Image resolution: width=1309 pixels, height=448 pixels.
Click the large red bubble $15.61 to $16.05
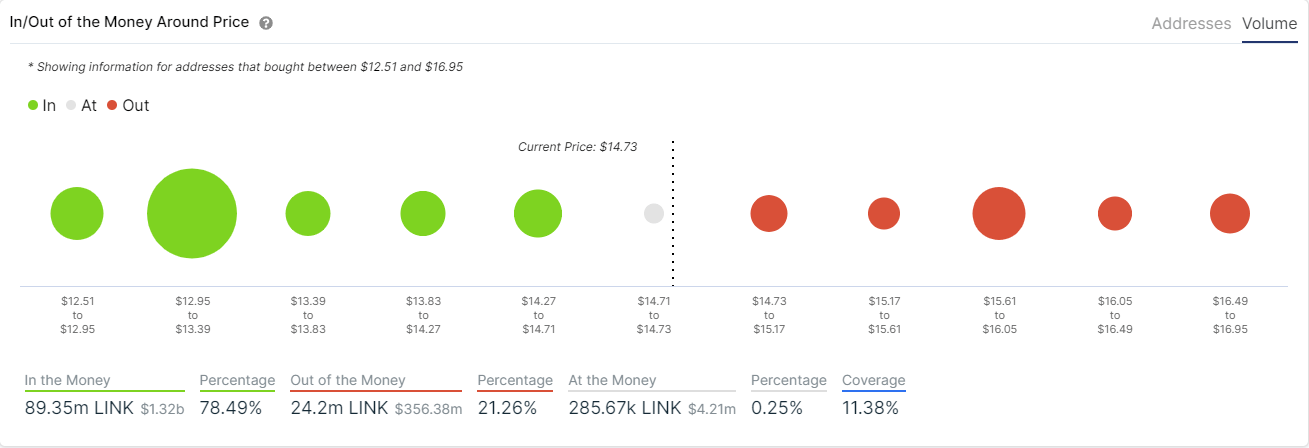[999, 213]
